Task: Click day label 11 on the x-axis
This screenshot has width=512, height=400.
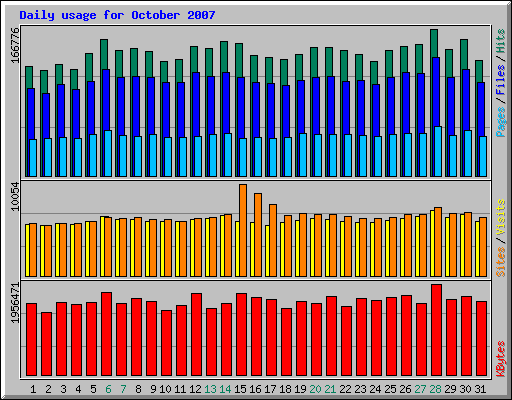Action: click(180, 389)
